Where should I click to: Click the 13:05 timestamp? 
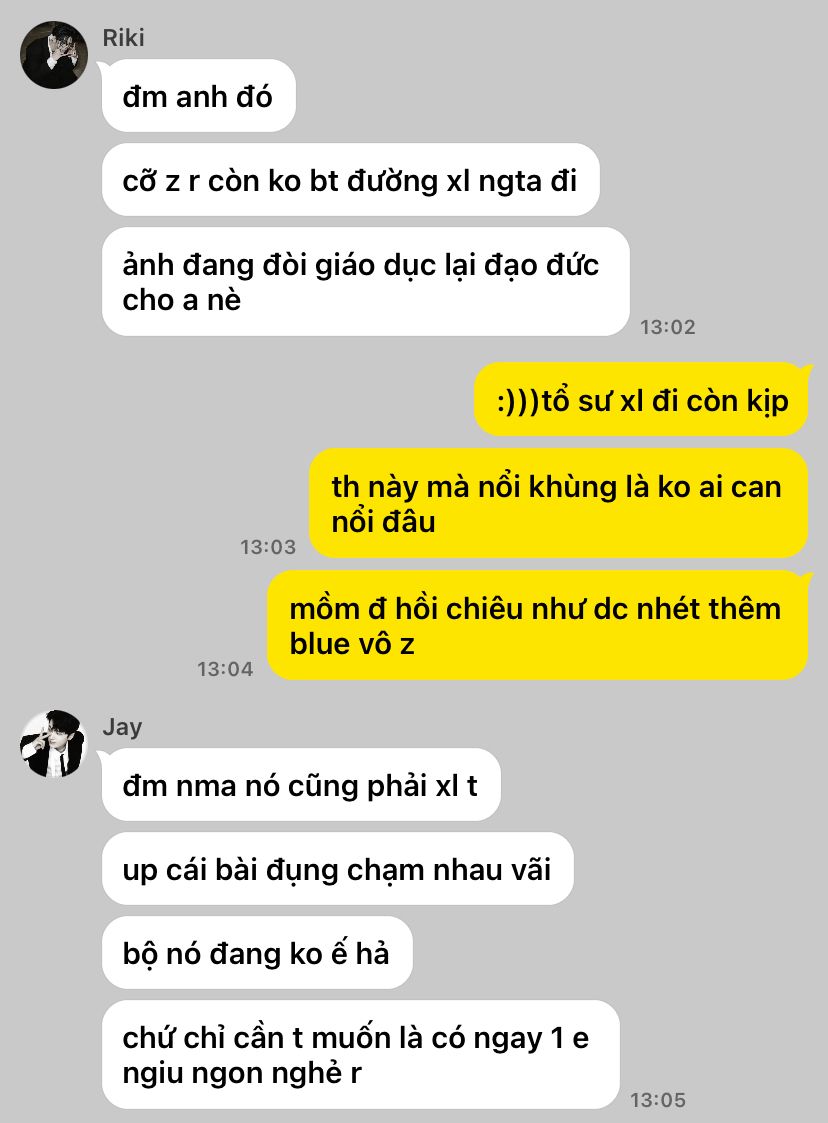[x=658, y=1099]
